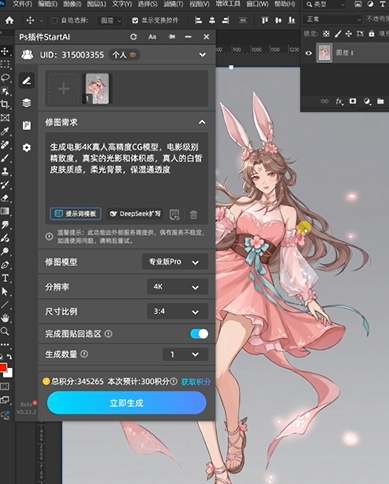Toggle lock all padlock icon
The height and width of the screenshot is (484, 389).
371,34
